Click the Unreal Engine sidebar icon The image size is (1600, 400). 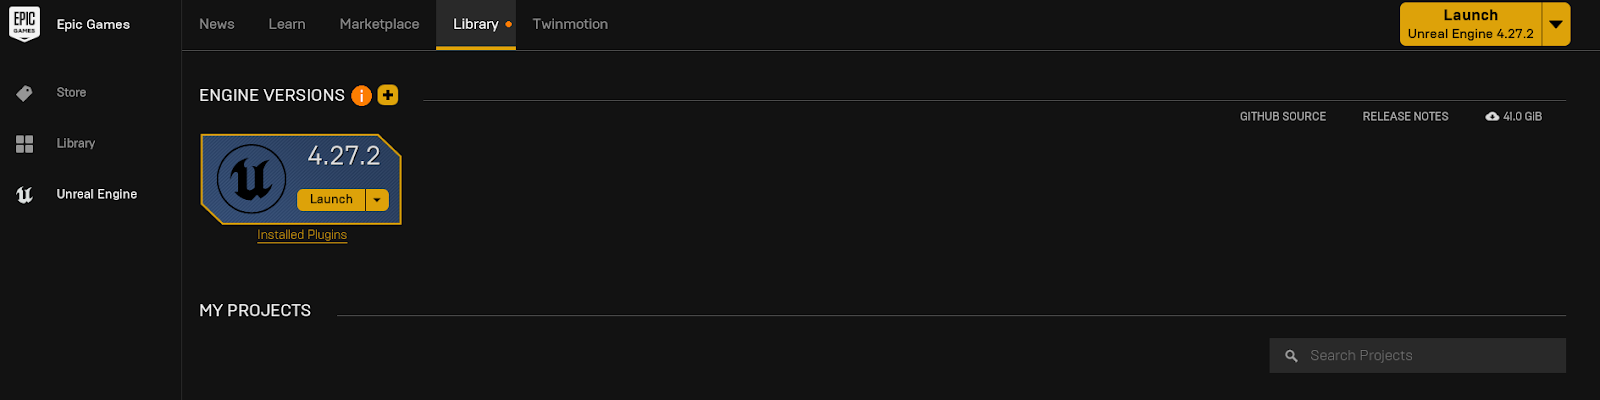25,195
